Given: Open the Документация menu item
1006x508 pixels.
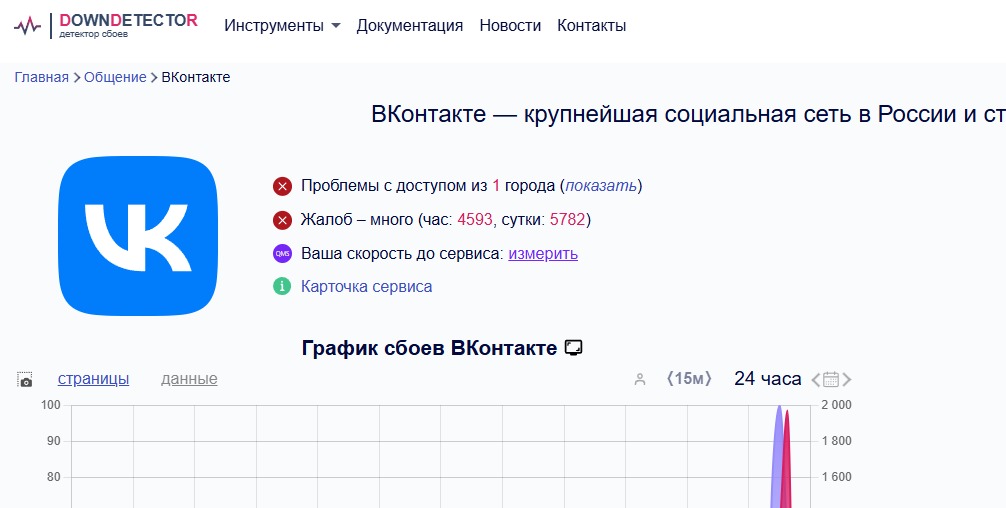Looking at the screenshot, I should (x=410, y=26).
